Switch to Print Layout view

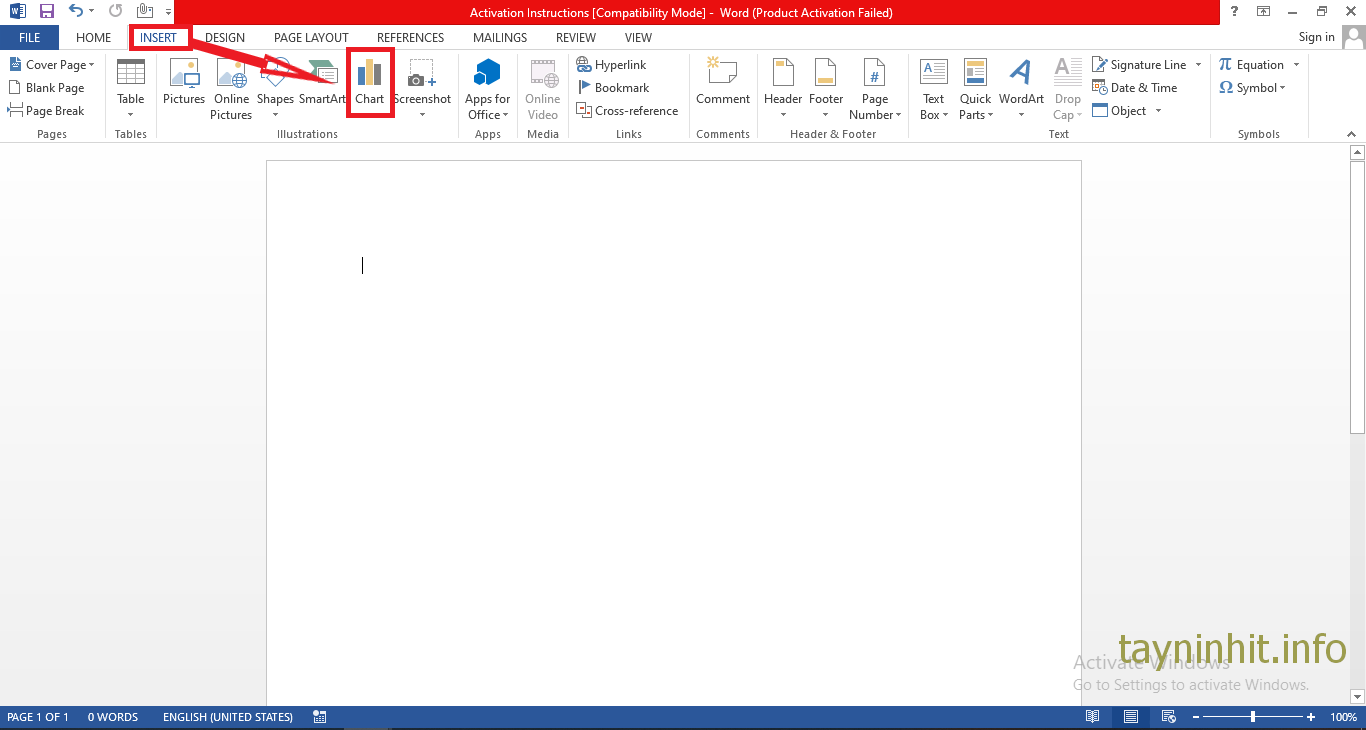(x=1130, y=717)
